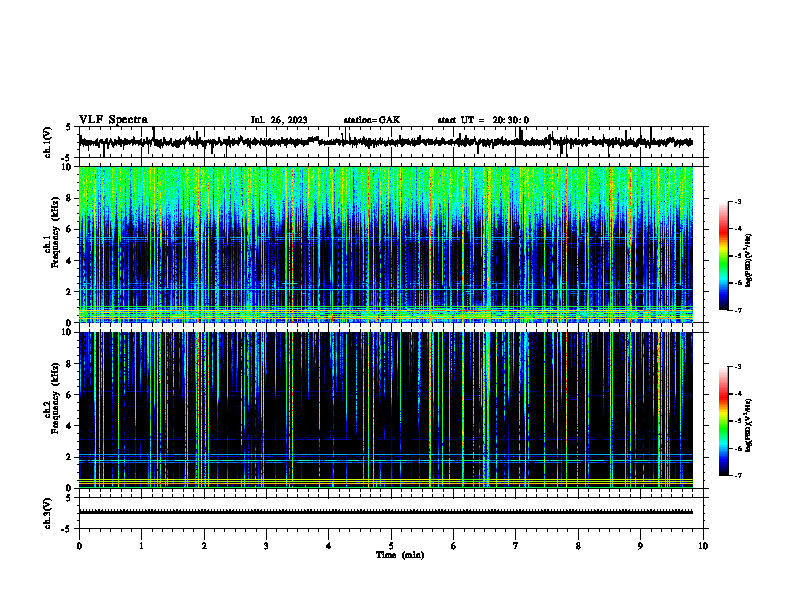Screen dimensions: 792x612
Task: Click the ch.3(V) axis label
Action: [x=48, y=513]
